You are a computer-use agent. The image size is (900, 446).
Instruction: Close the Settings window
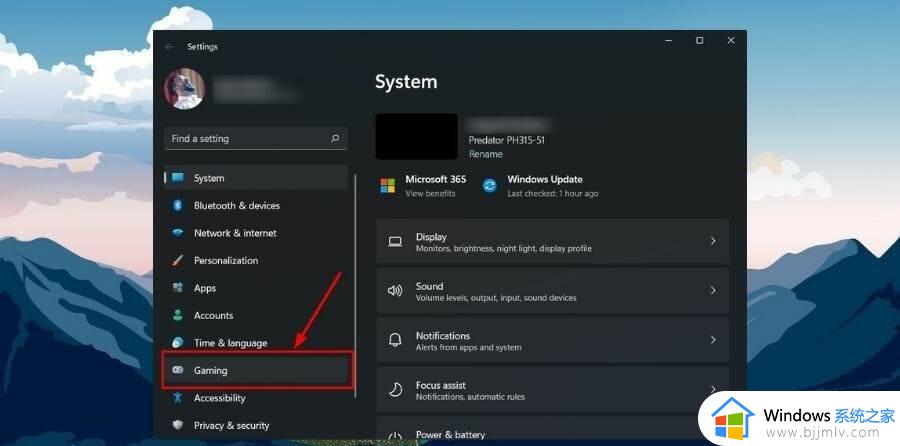coord(731,41)
